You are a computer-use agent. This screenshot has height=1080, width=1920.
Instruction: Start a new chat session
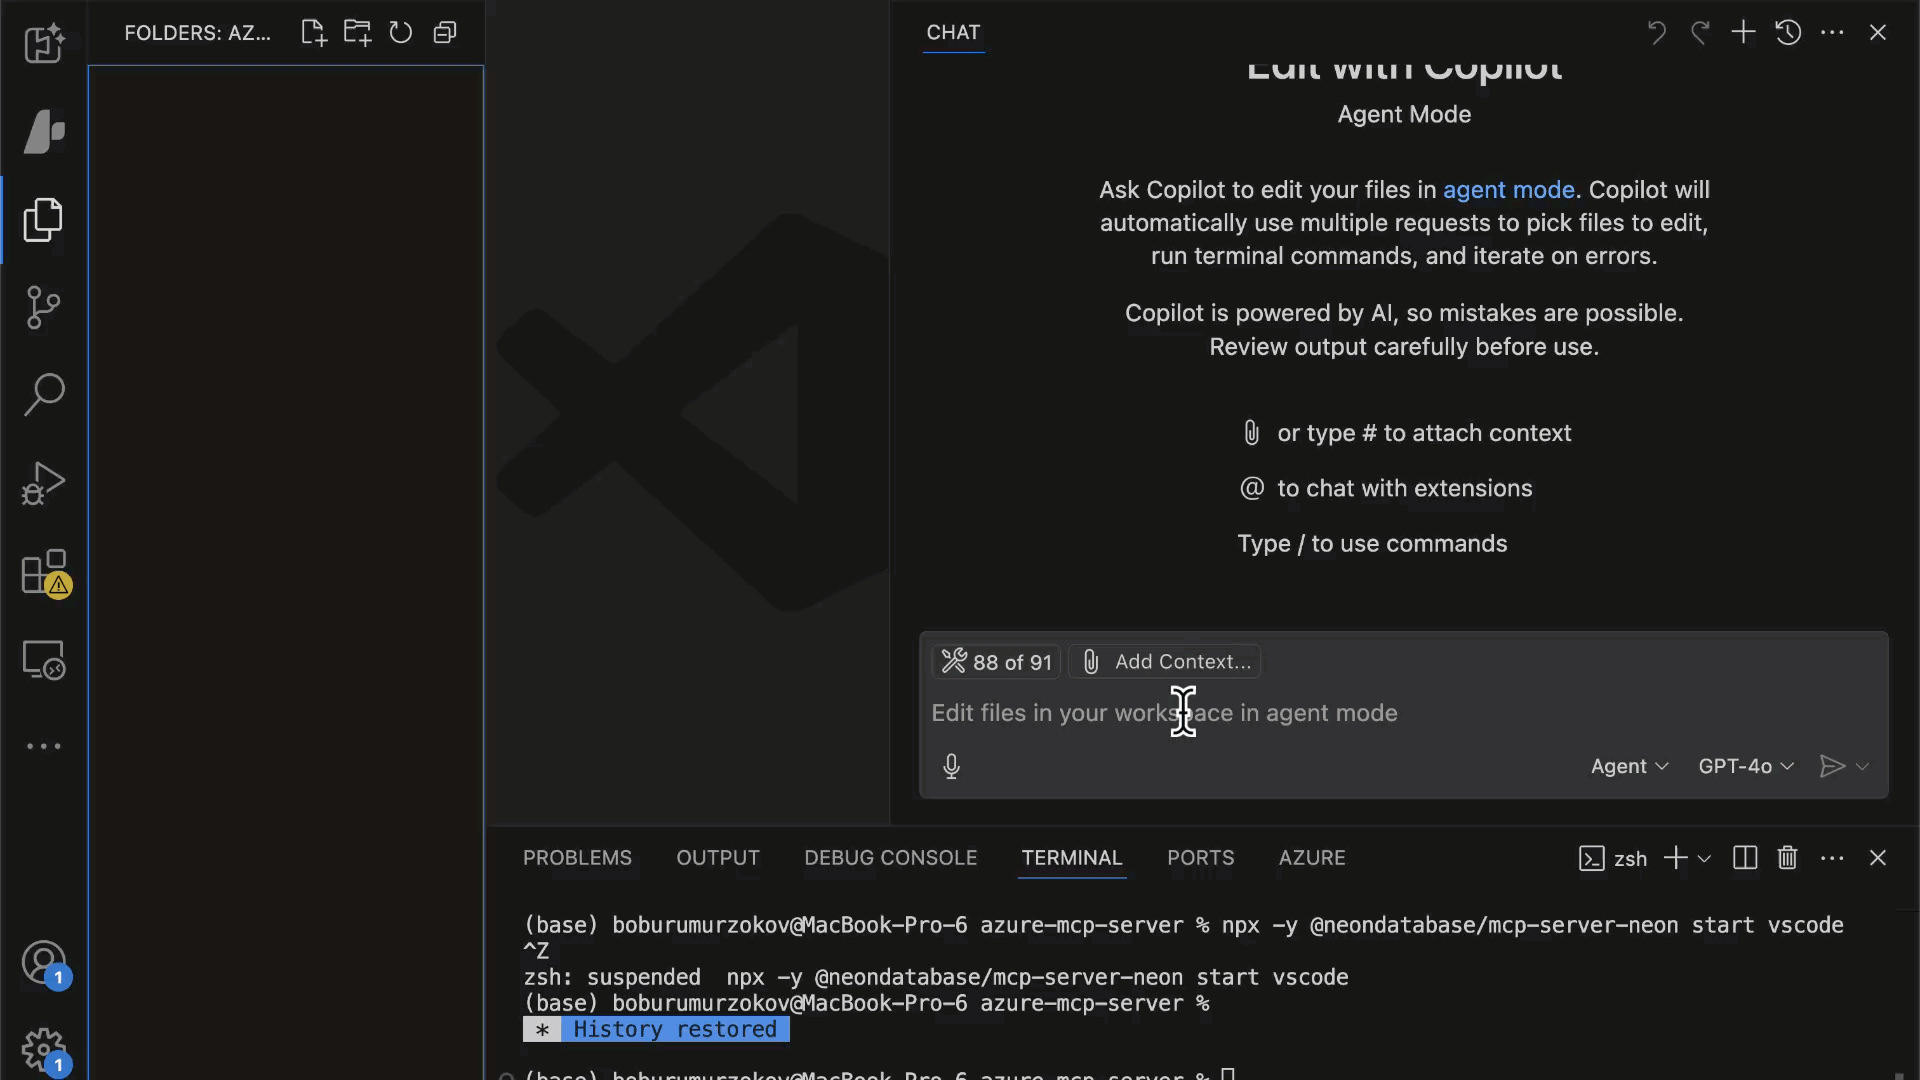click(1743, 32)
